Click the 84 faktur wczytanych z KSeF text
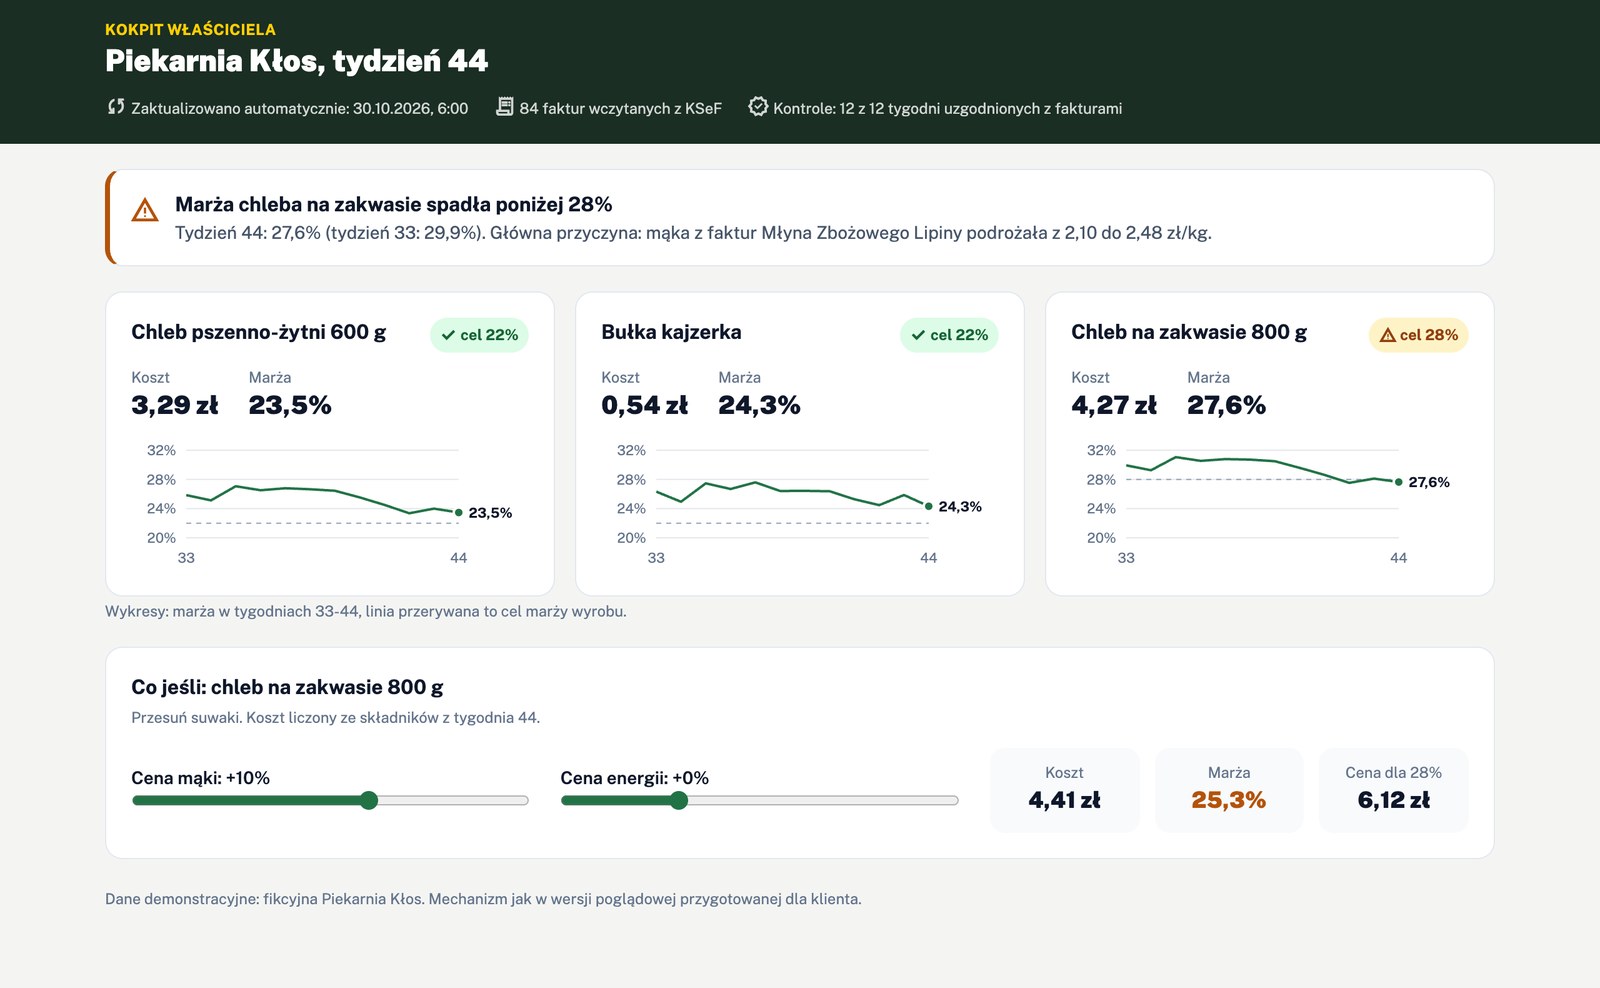 620,108
